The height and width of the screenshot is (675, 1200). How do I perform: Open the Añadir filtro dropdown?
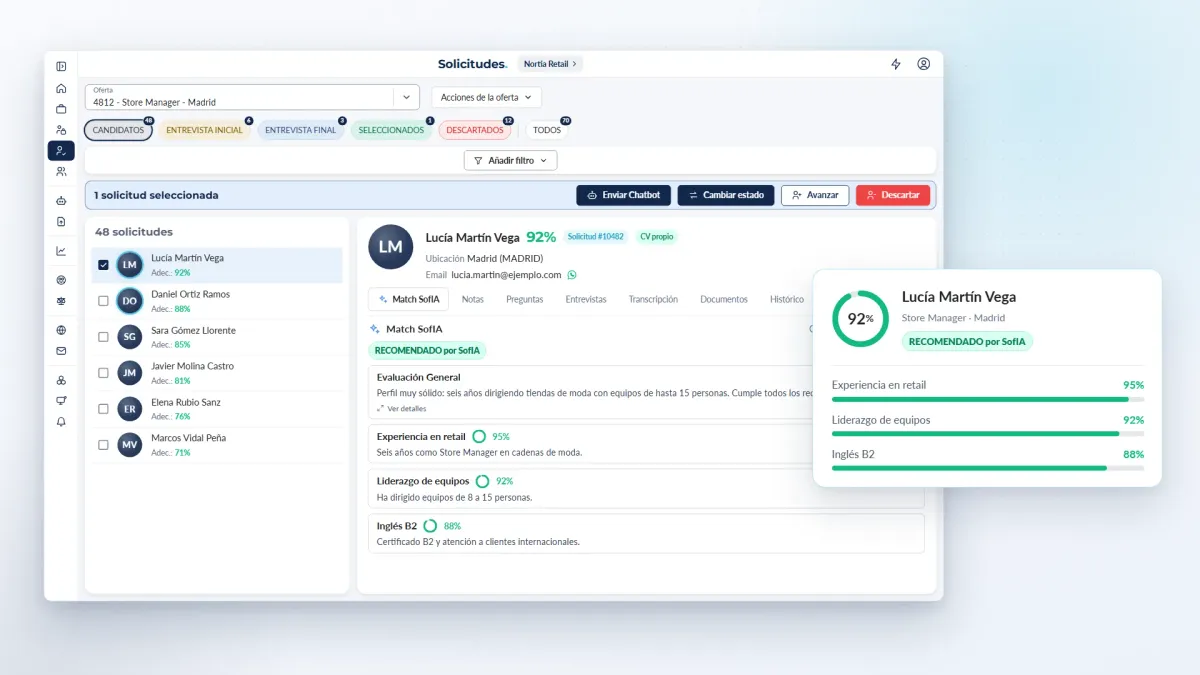coord(510,160)
